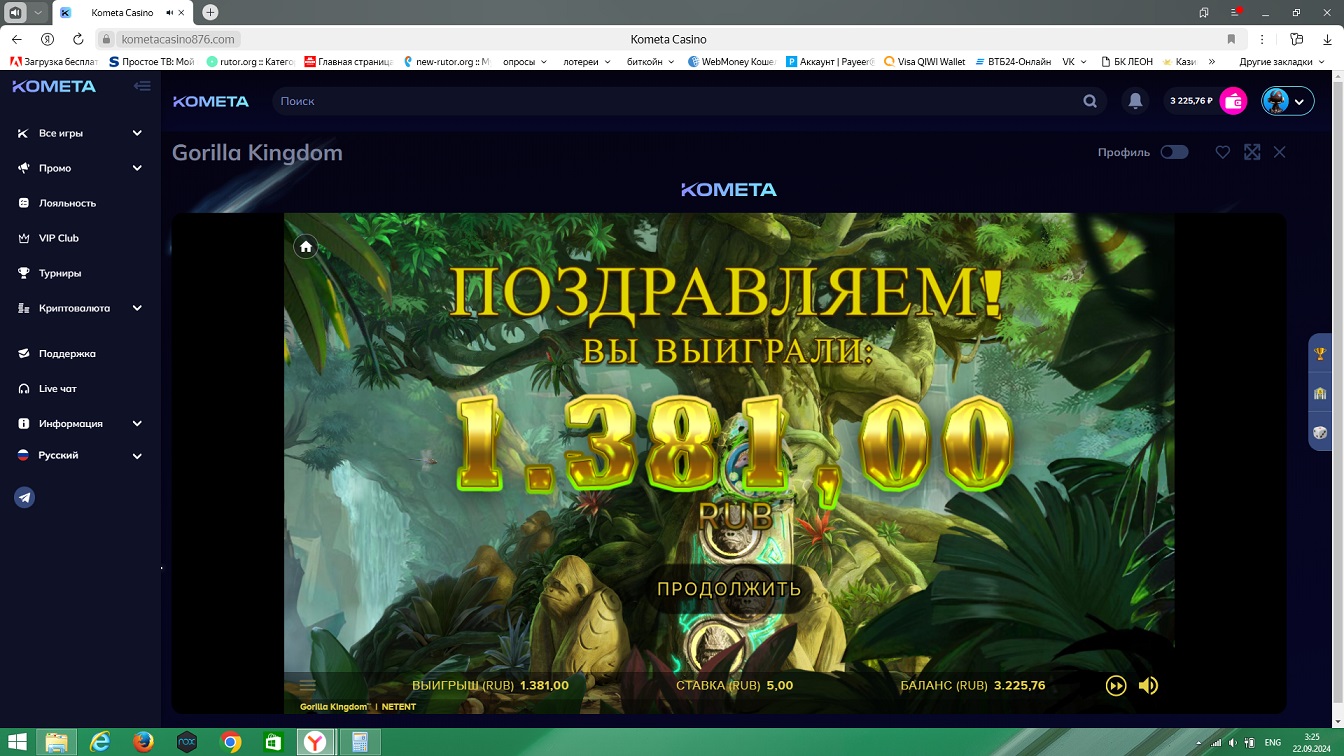The image size is (1344, 756).
Task: Open a new browser tab
Action: tap(210, 13)
